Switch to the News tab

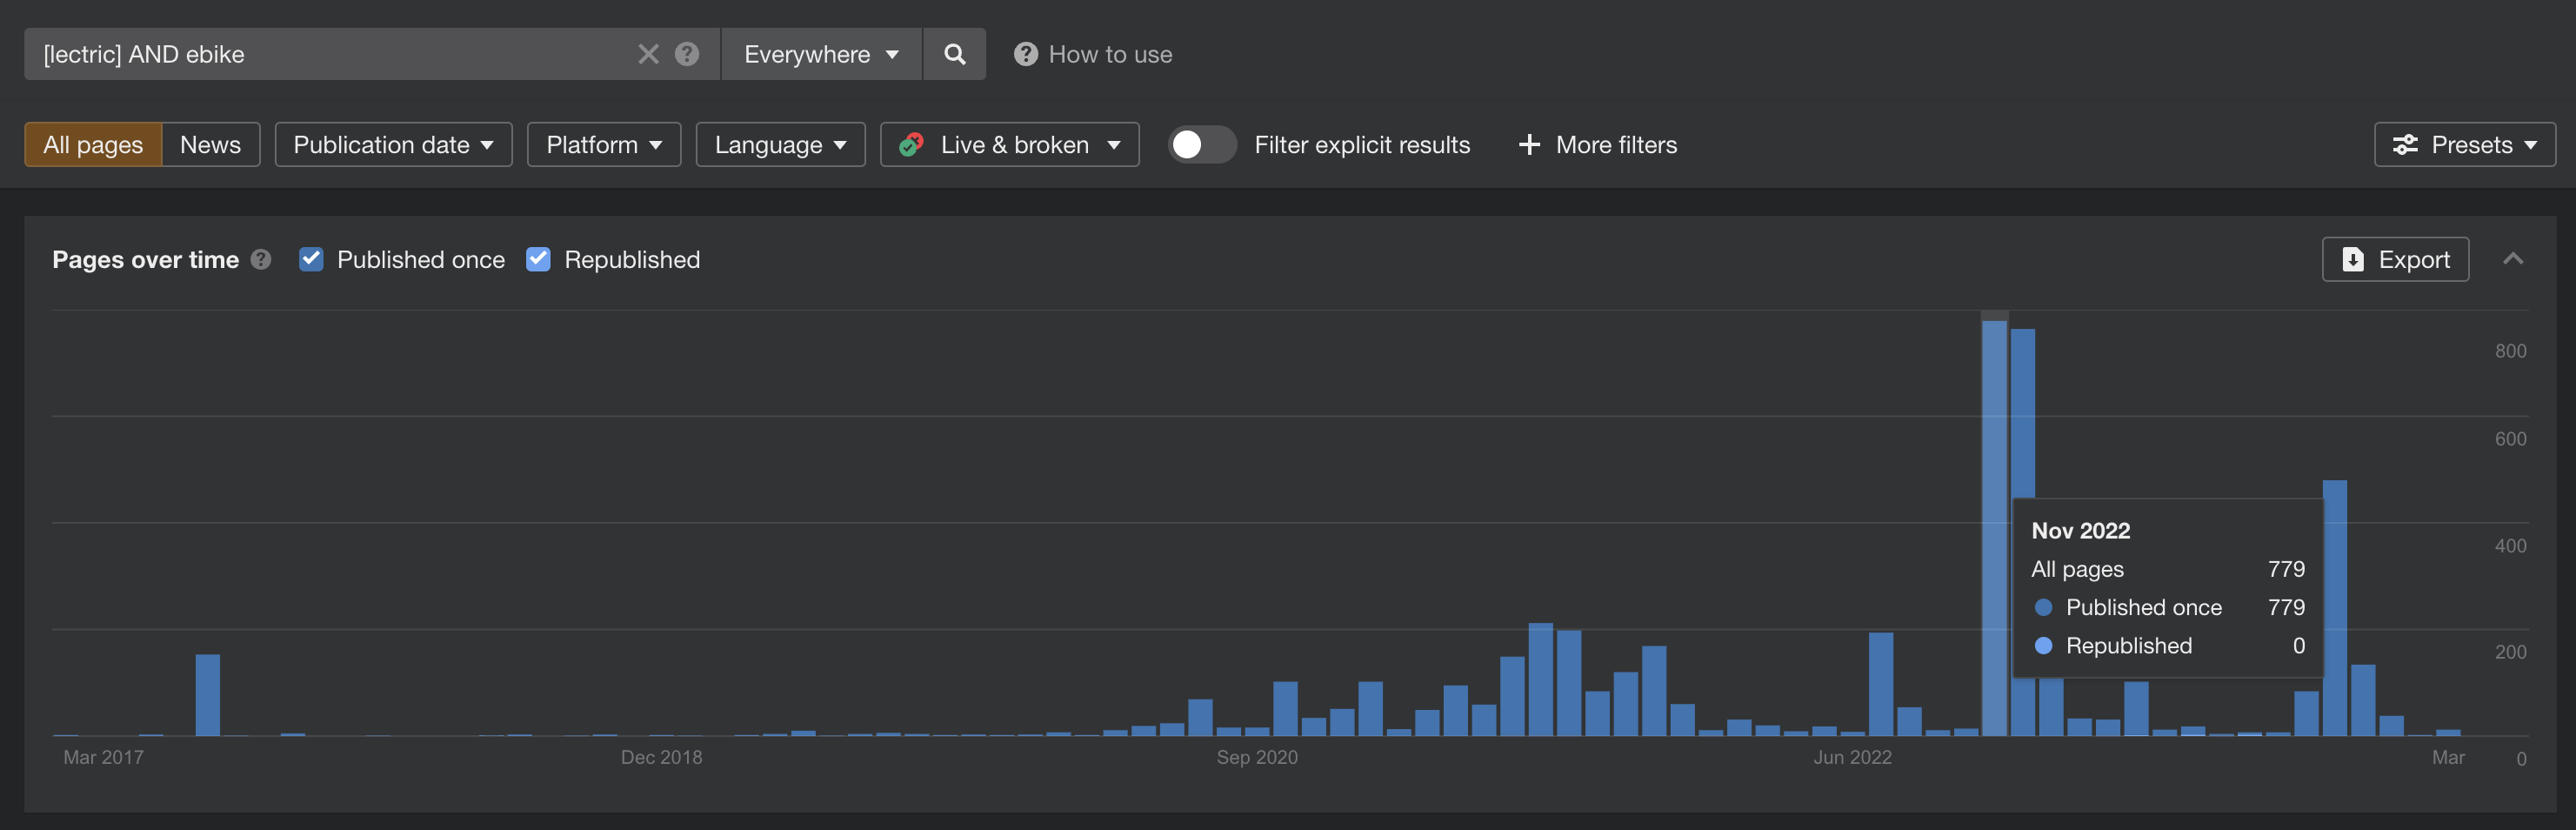click(210, 145)
